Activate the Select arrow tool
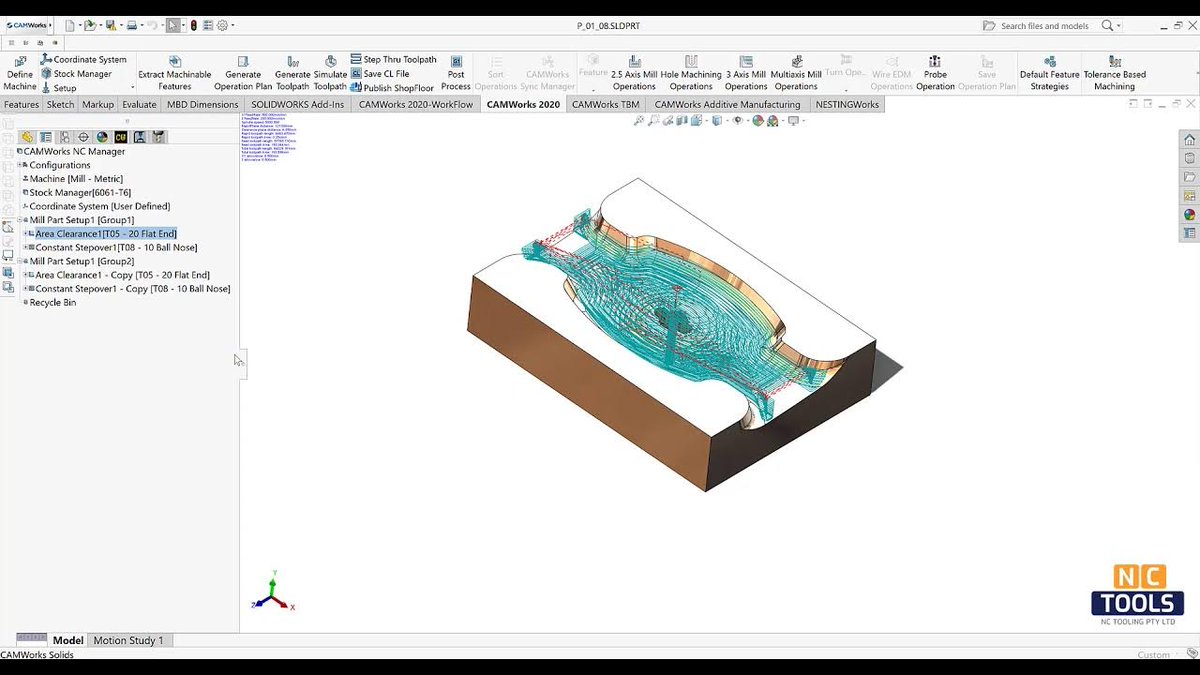The image size is (1200, 675). 173,25
